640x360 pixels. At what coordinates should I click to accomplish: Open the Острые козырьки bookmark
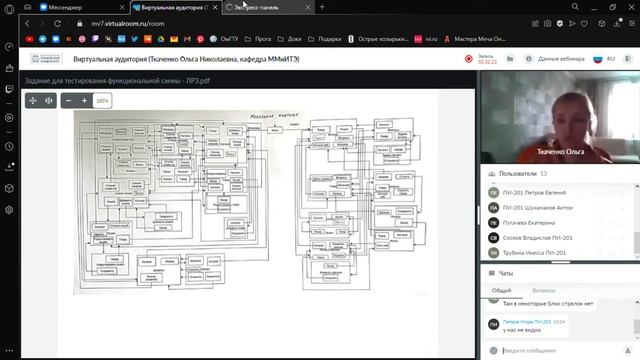378,39
